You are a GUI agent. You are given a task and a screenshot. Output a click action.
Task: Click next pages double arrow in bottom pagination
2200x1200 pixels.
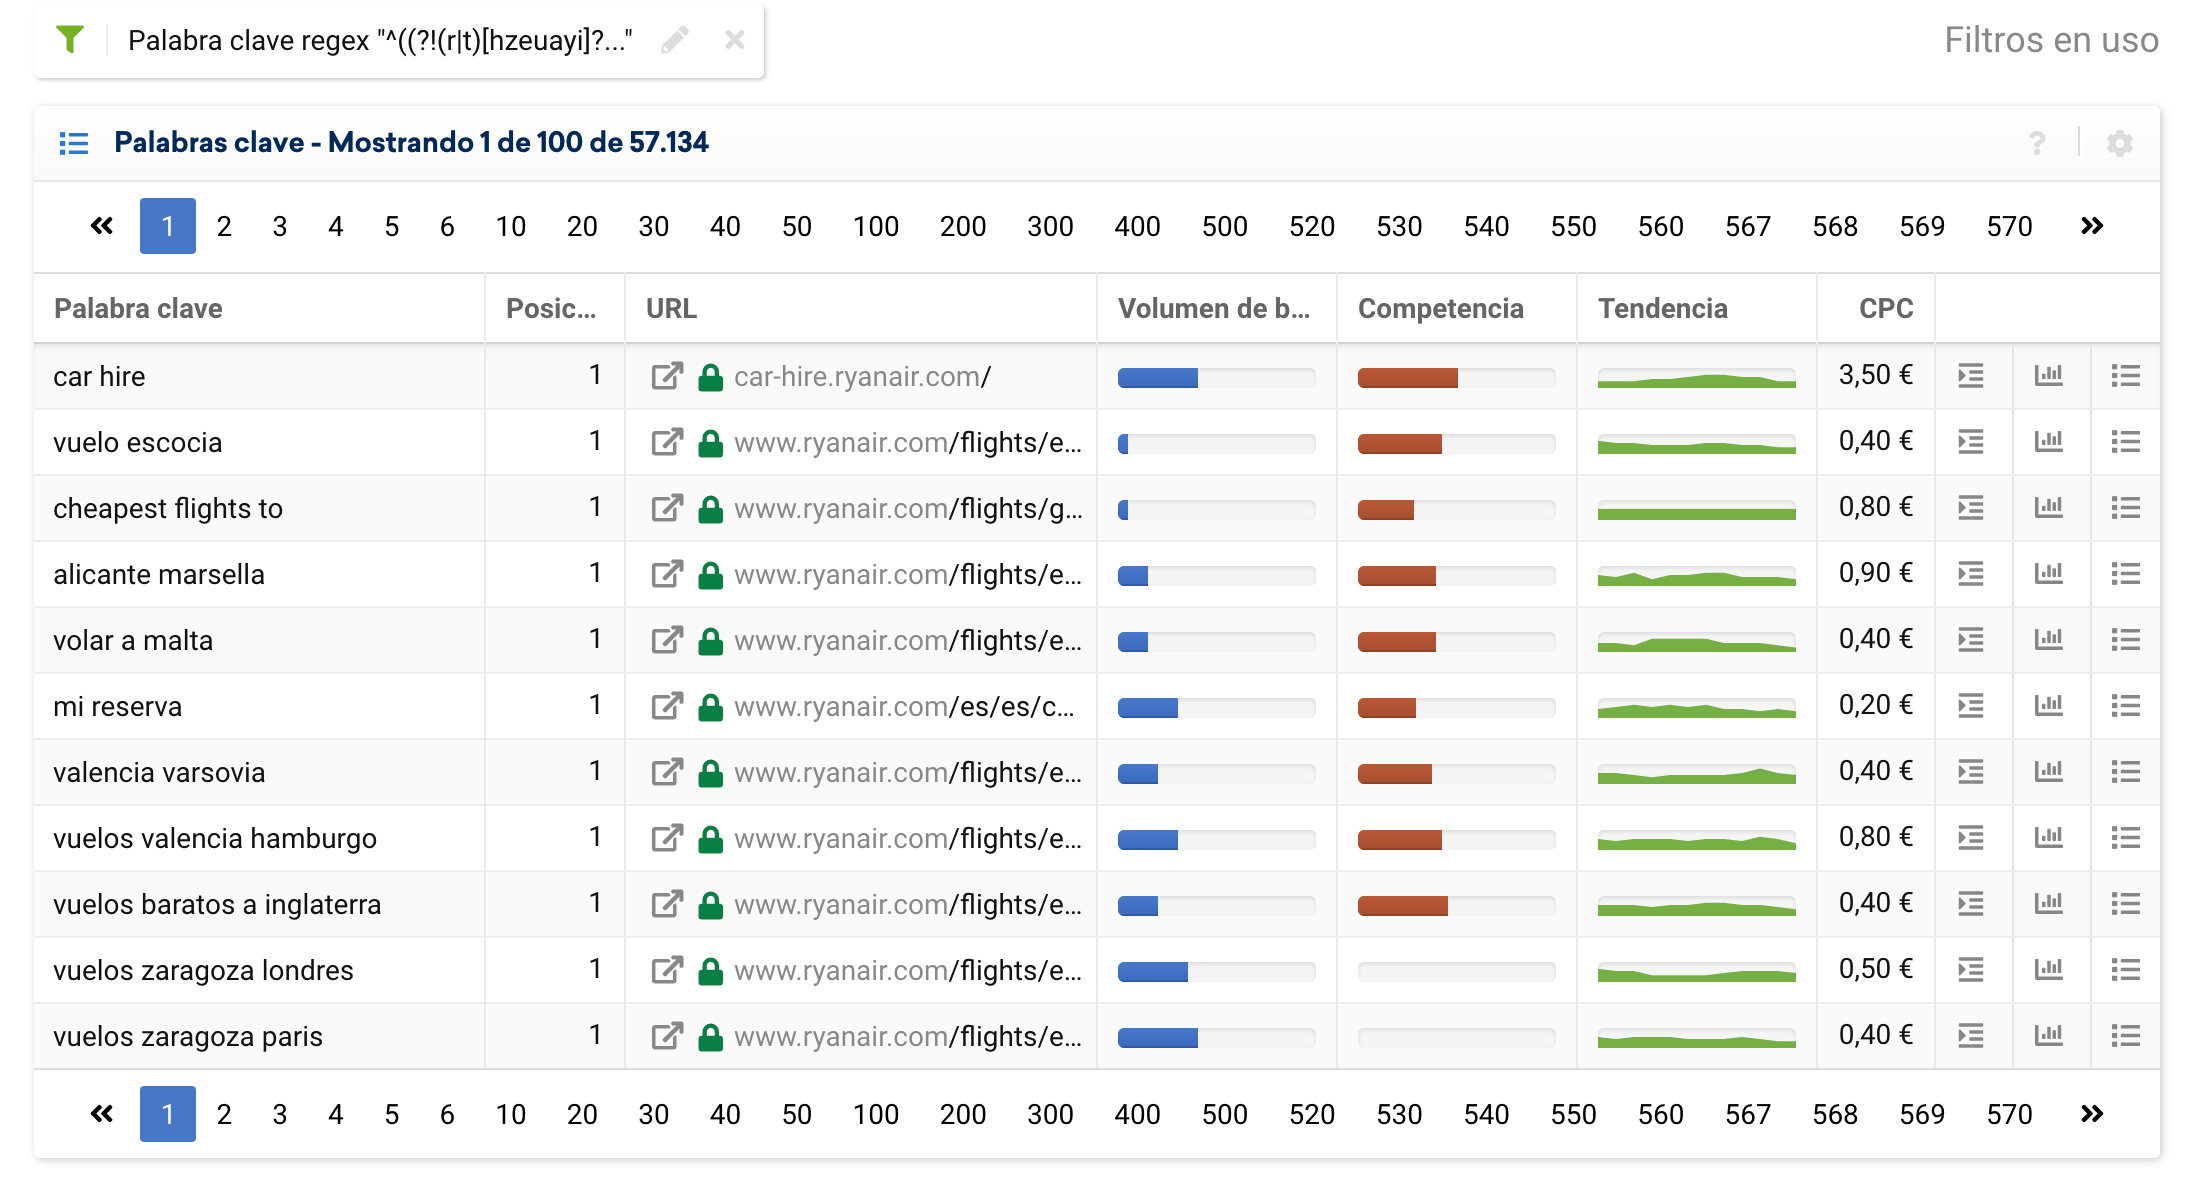click(x=2092, y=1114)
